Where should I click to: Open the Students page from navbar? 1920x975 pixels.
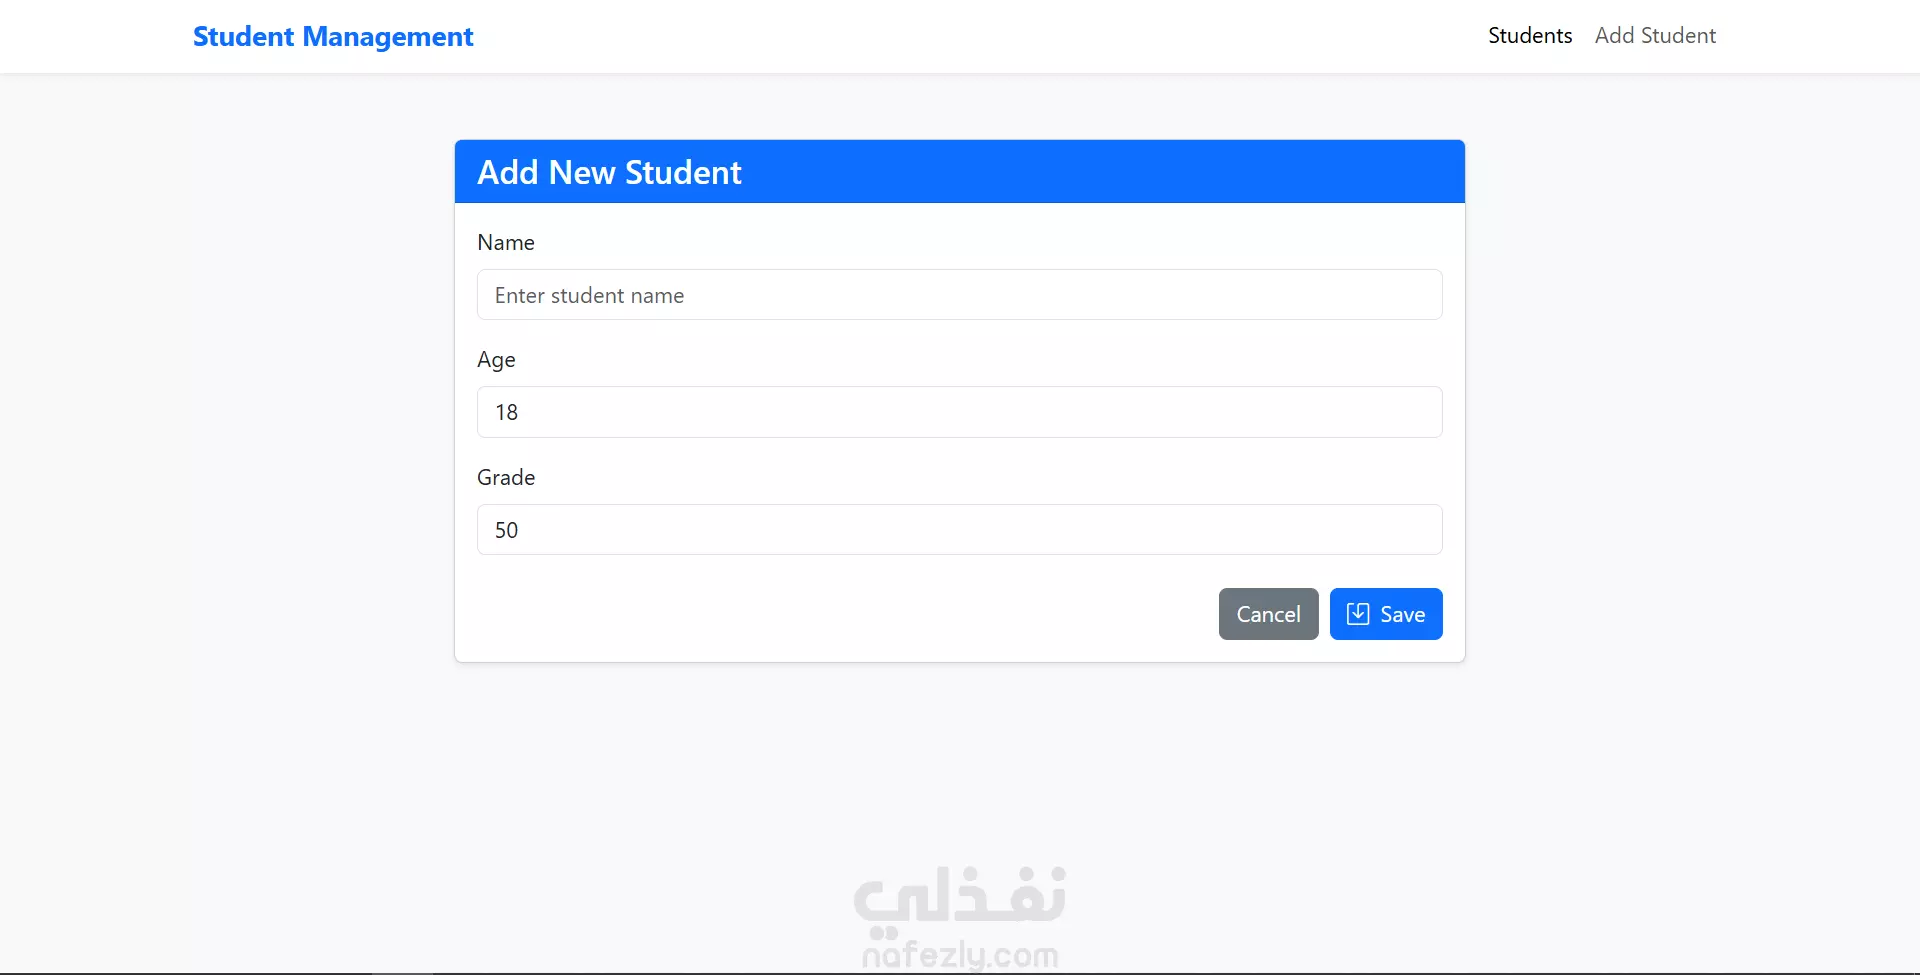(1530, 36)
